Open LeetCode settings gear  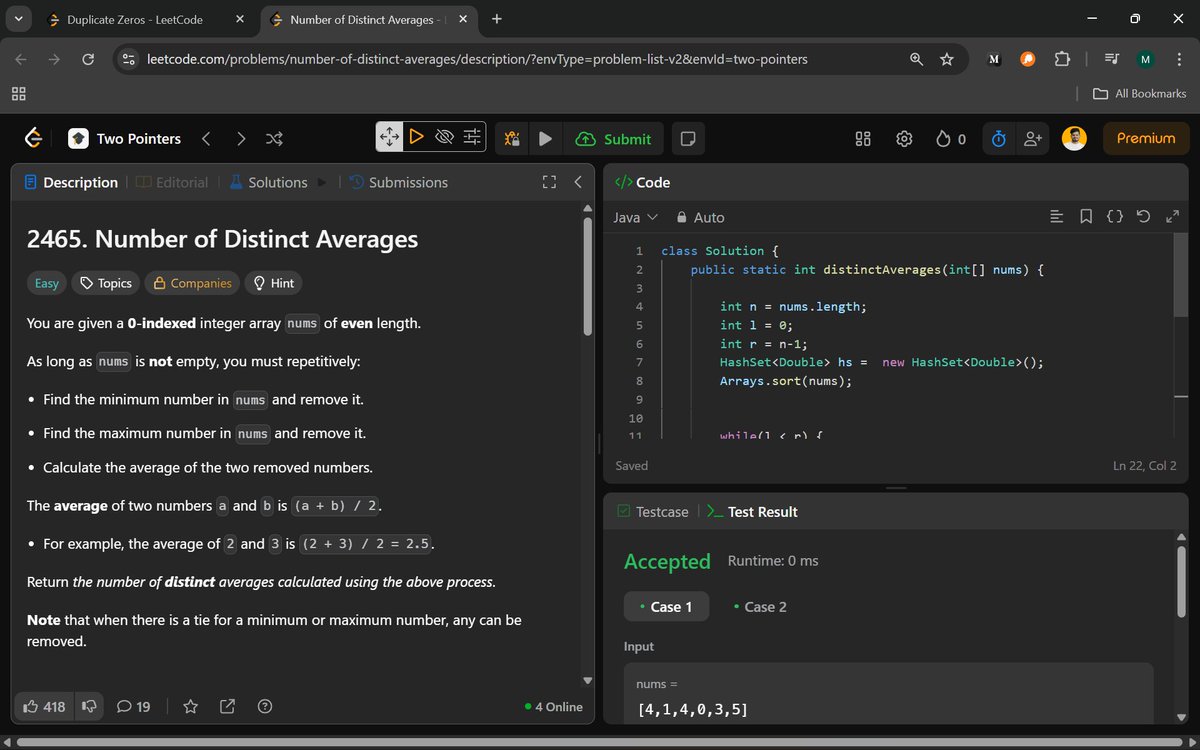(904, 139)
